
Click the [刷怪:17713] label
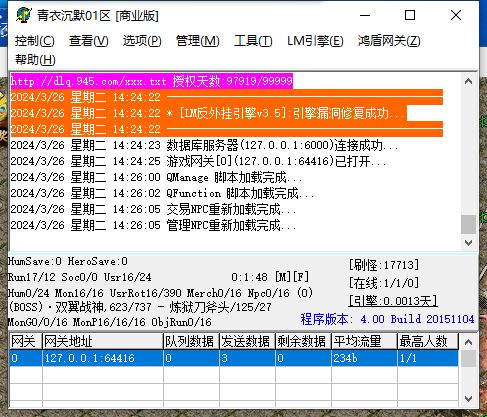point(384,265)
